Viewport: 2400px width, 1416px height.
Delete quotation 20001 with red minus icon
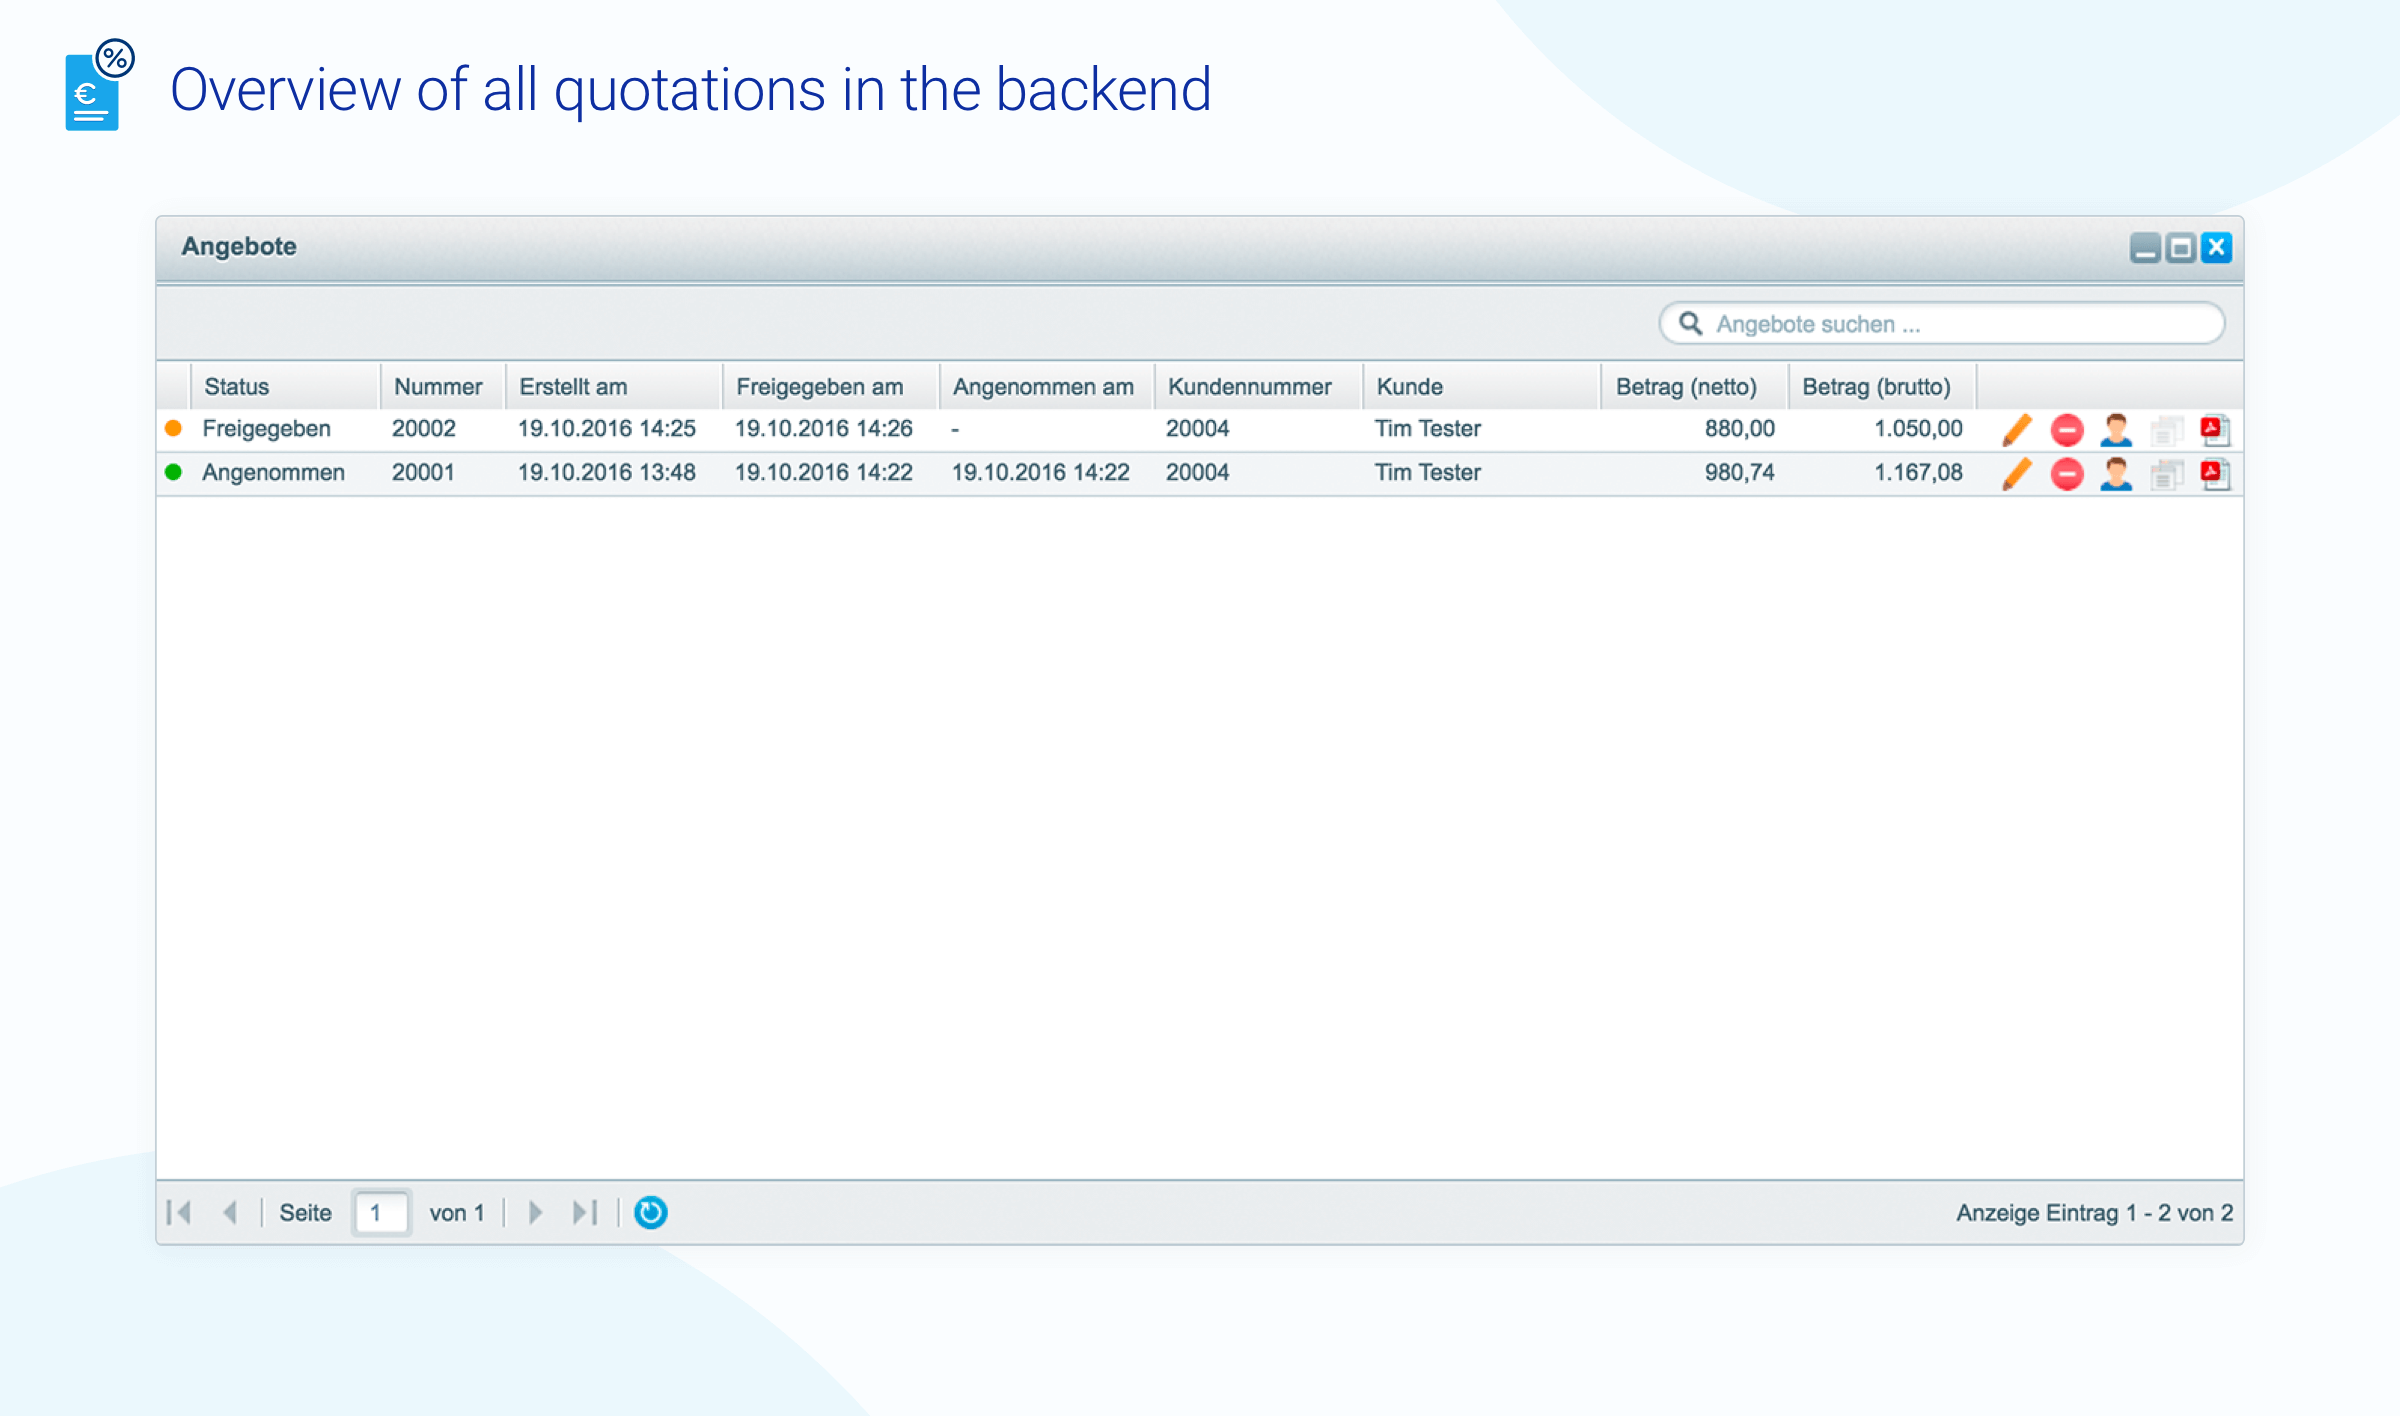tap(2066, 474)
